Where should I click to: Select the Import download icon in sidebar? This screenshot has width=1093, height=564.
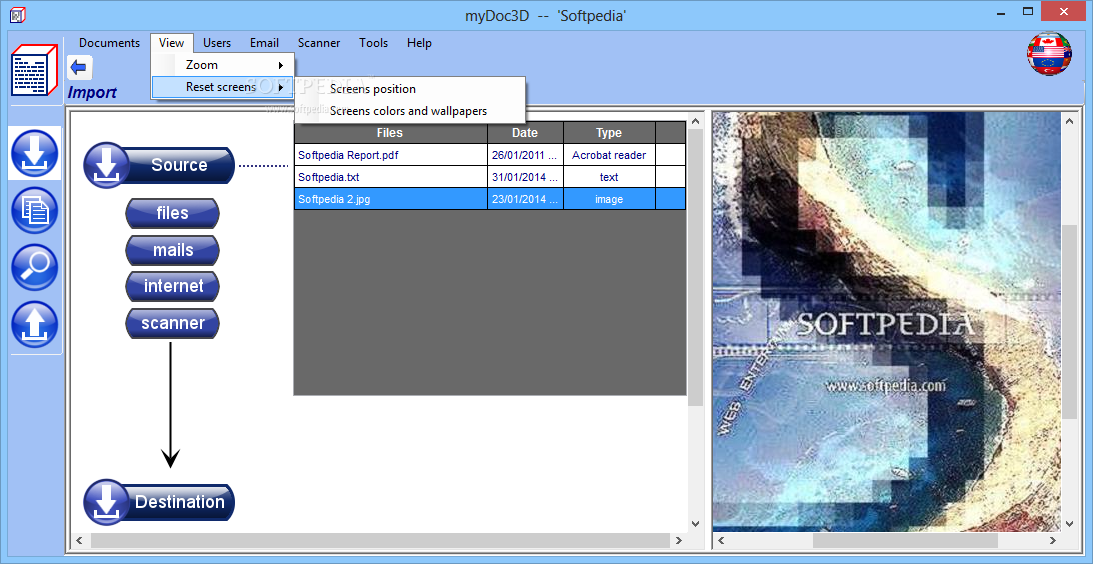click(x=35, y=153)
